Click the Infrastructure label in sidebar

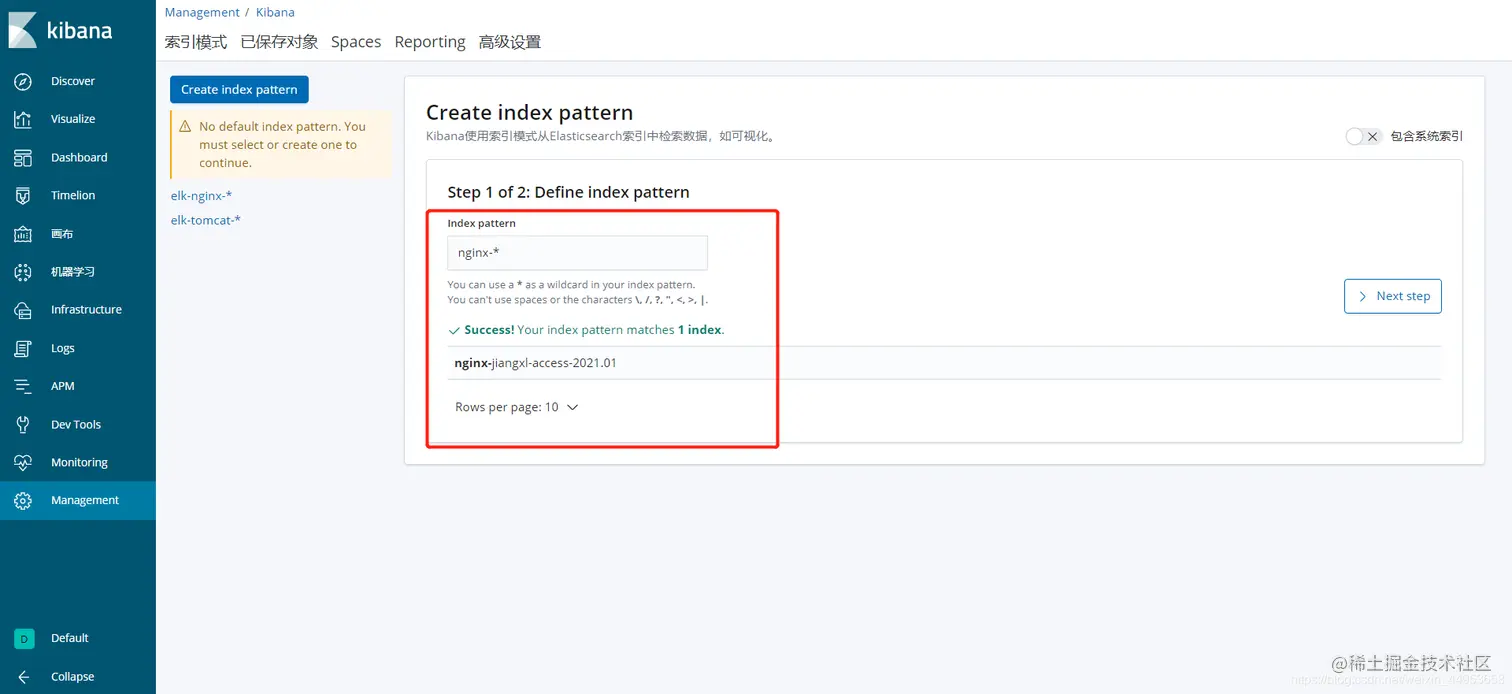click(86, 310)
